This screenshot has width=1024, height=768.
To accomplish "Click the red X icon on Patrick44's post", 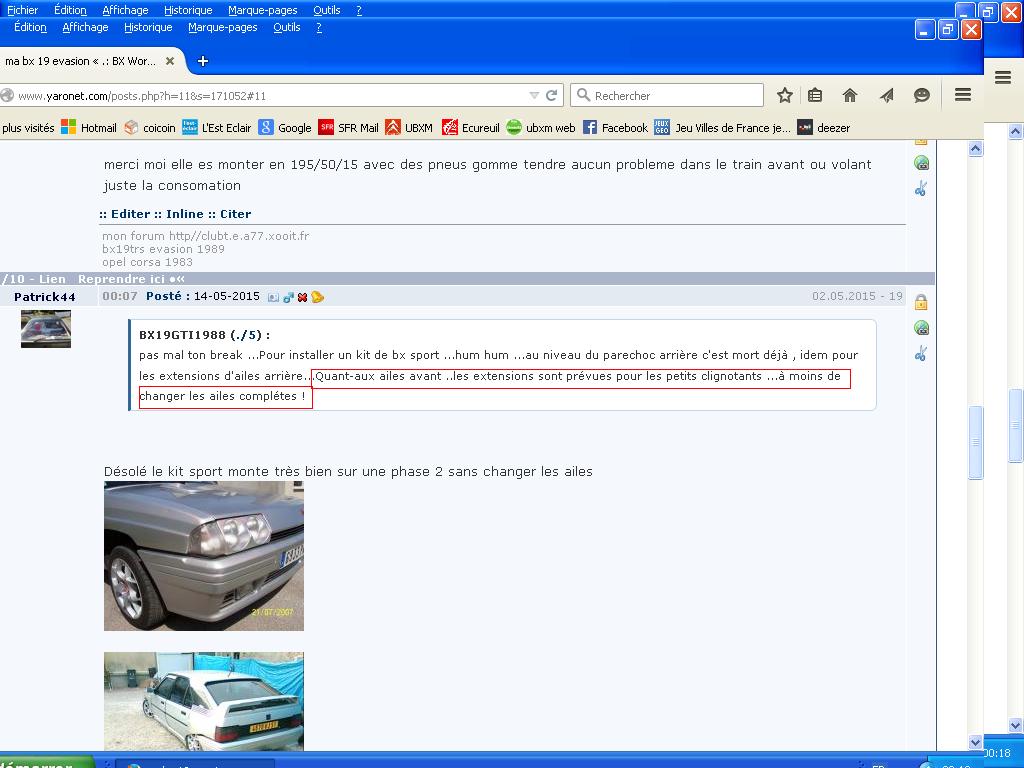I will pos(302,297).
